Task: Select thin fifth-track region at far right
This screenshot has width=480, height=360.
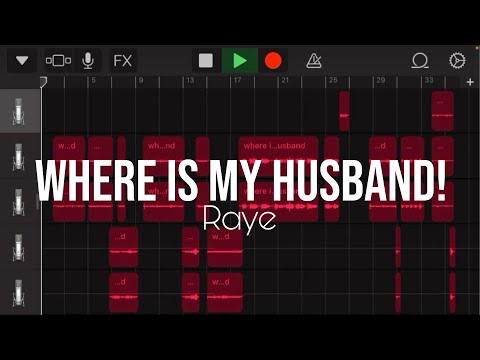Action: click(452, 293)
